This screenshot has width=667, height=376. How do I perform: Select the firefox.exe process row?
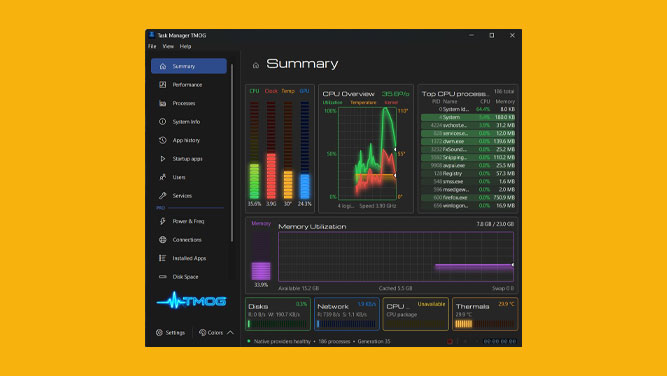(x=468, y=198)
